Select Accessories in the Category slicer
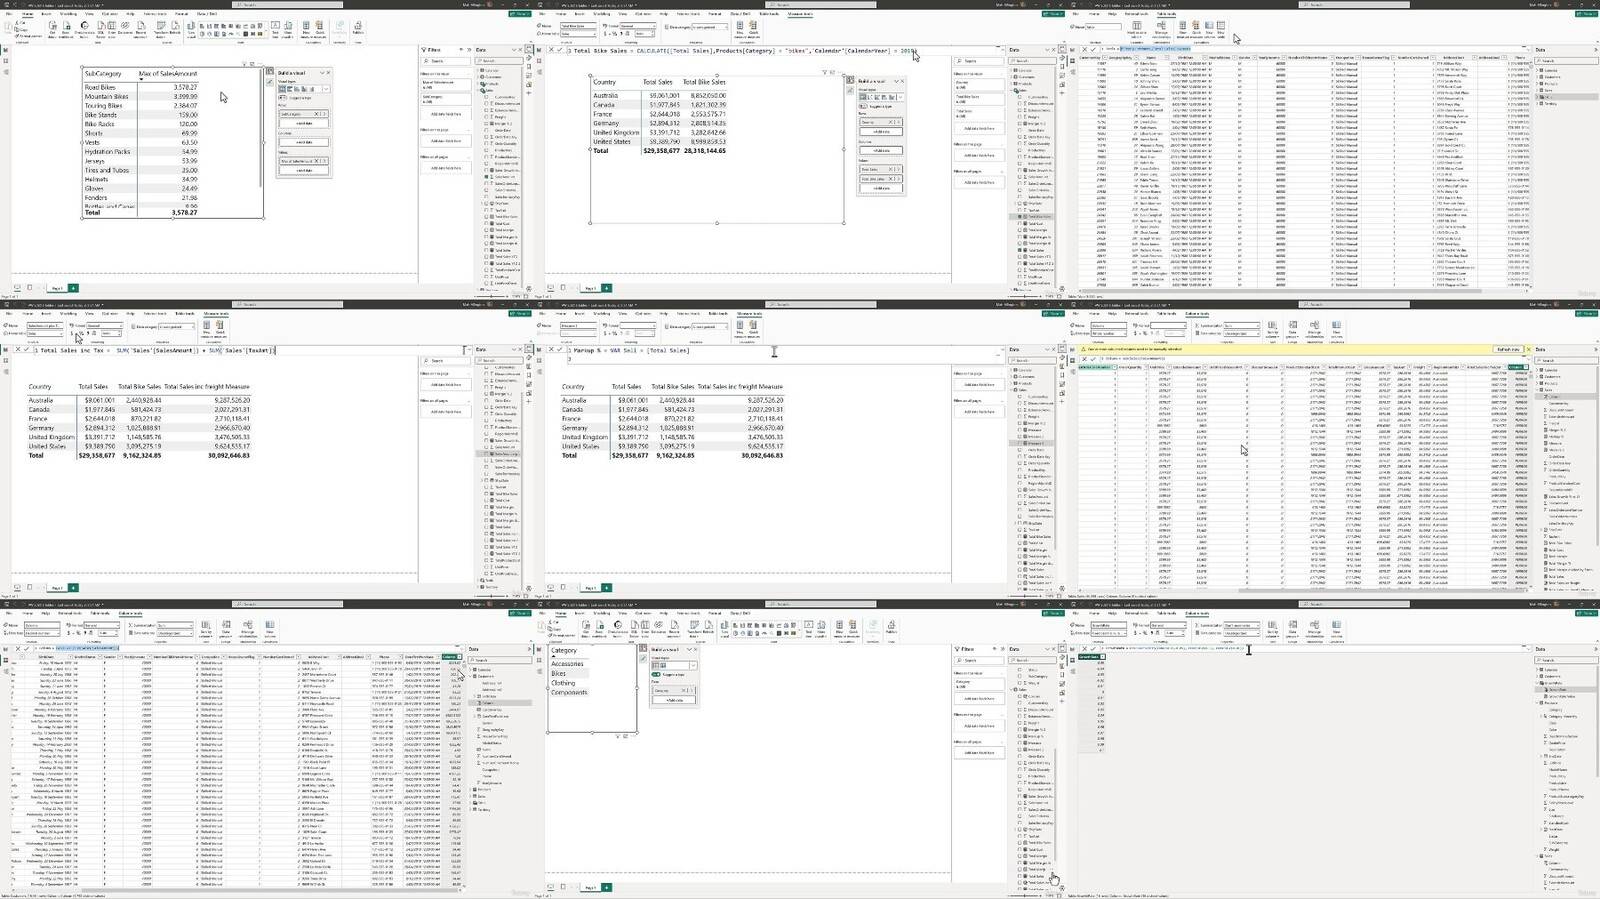Screen dimensions: 1600x899 pos(567,663)
